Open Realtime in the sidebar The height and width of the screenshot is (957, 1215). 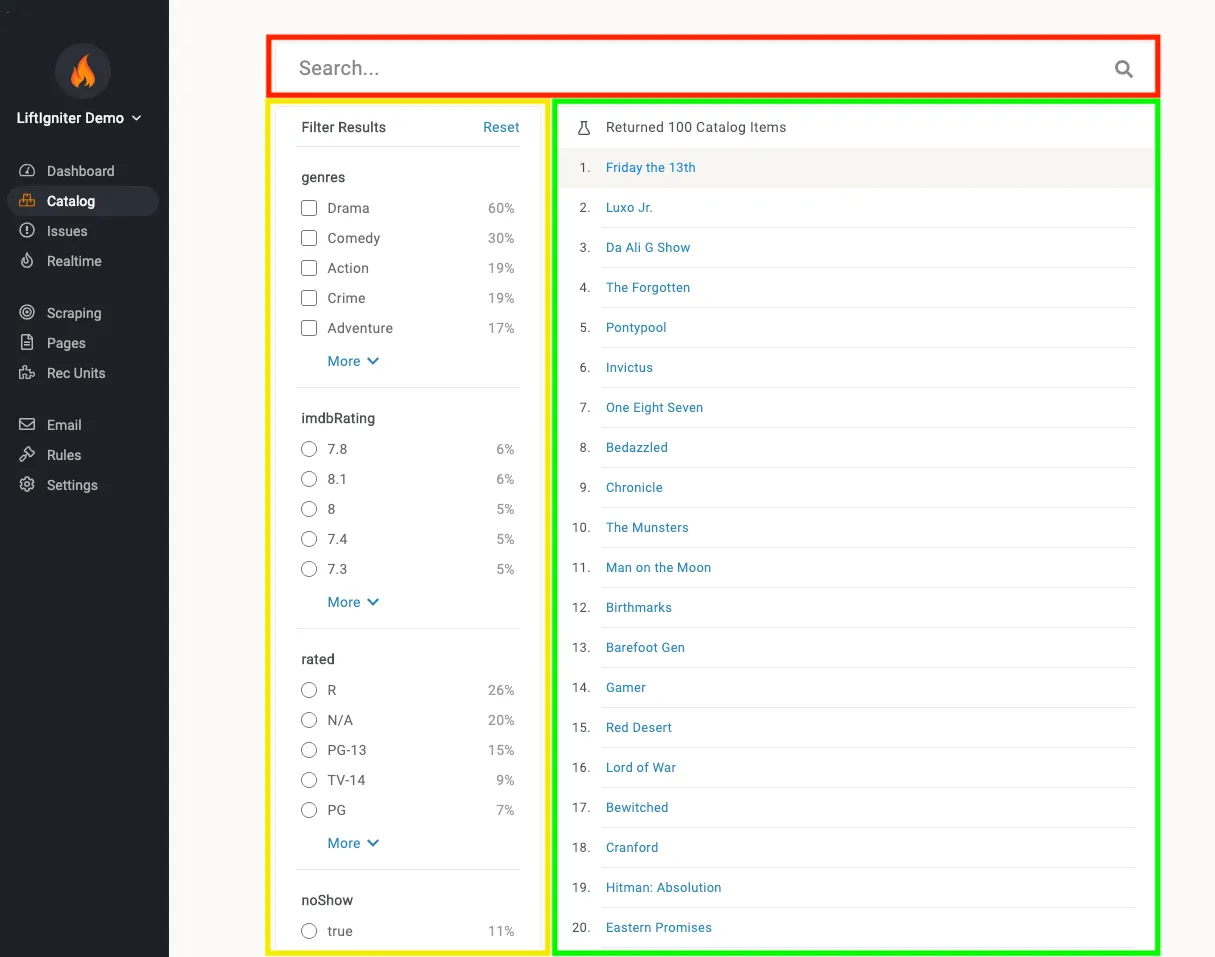click(82, 261)
